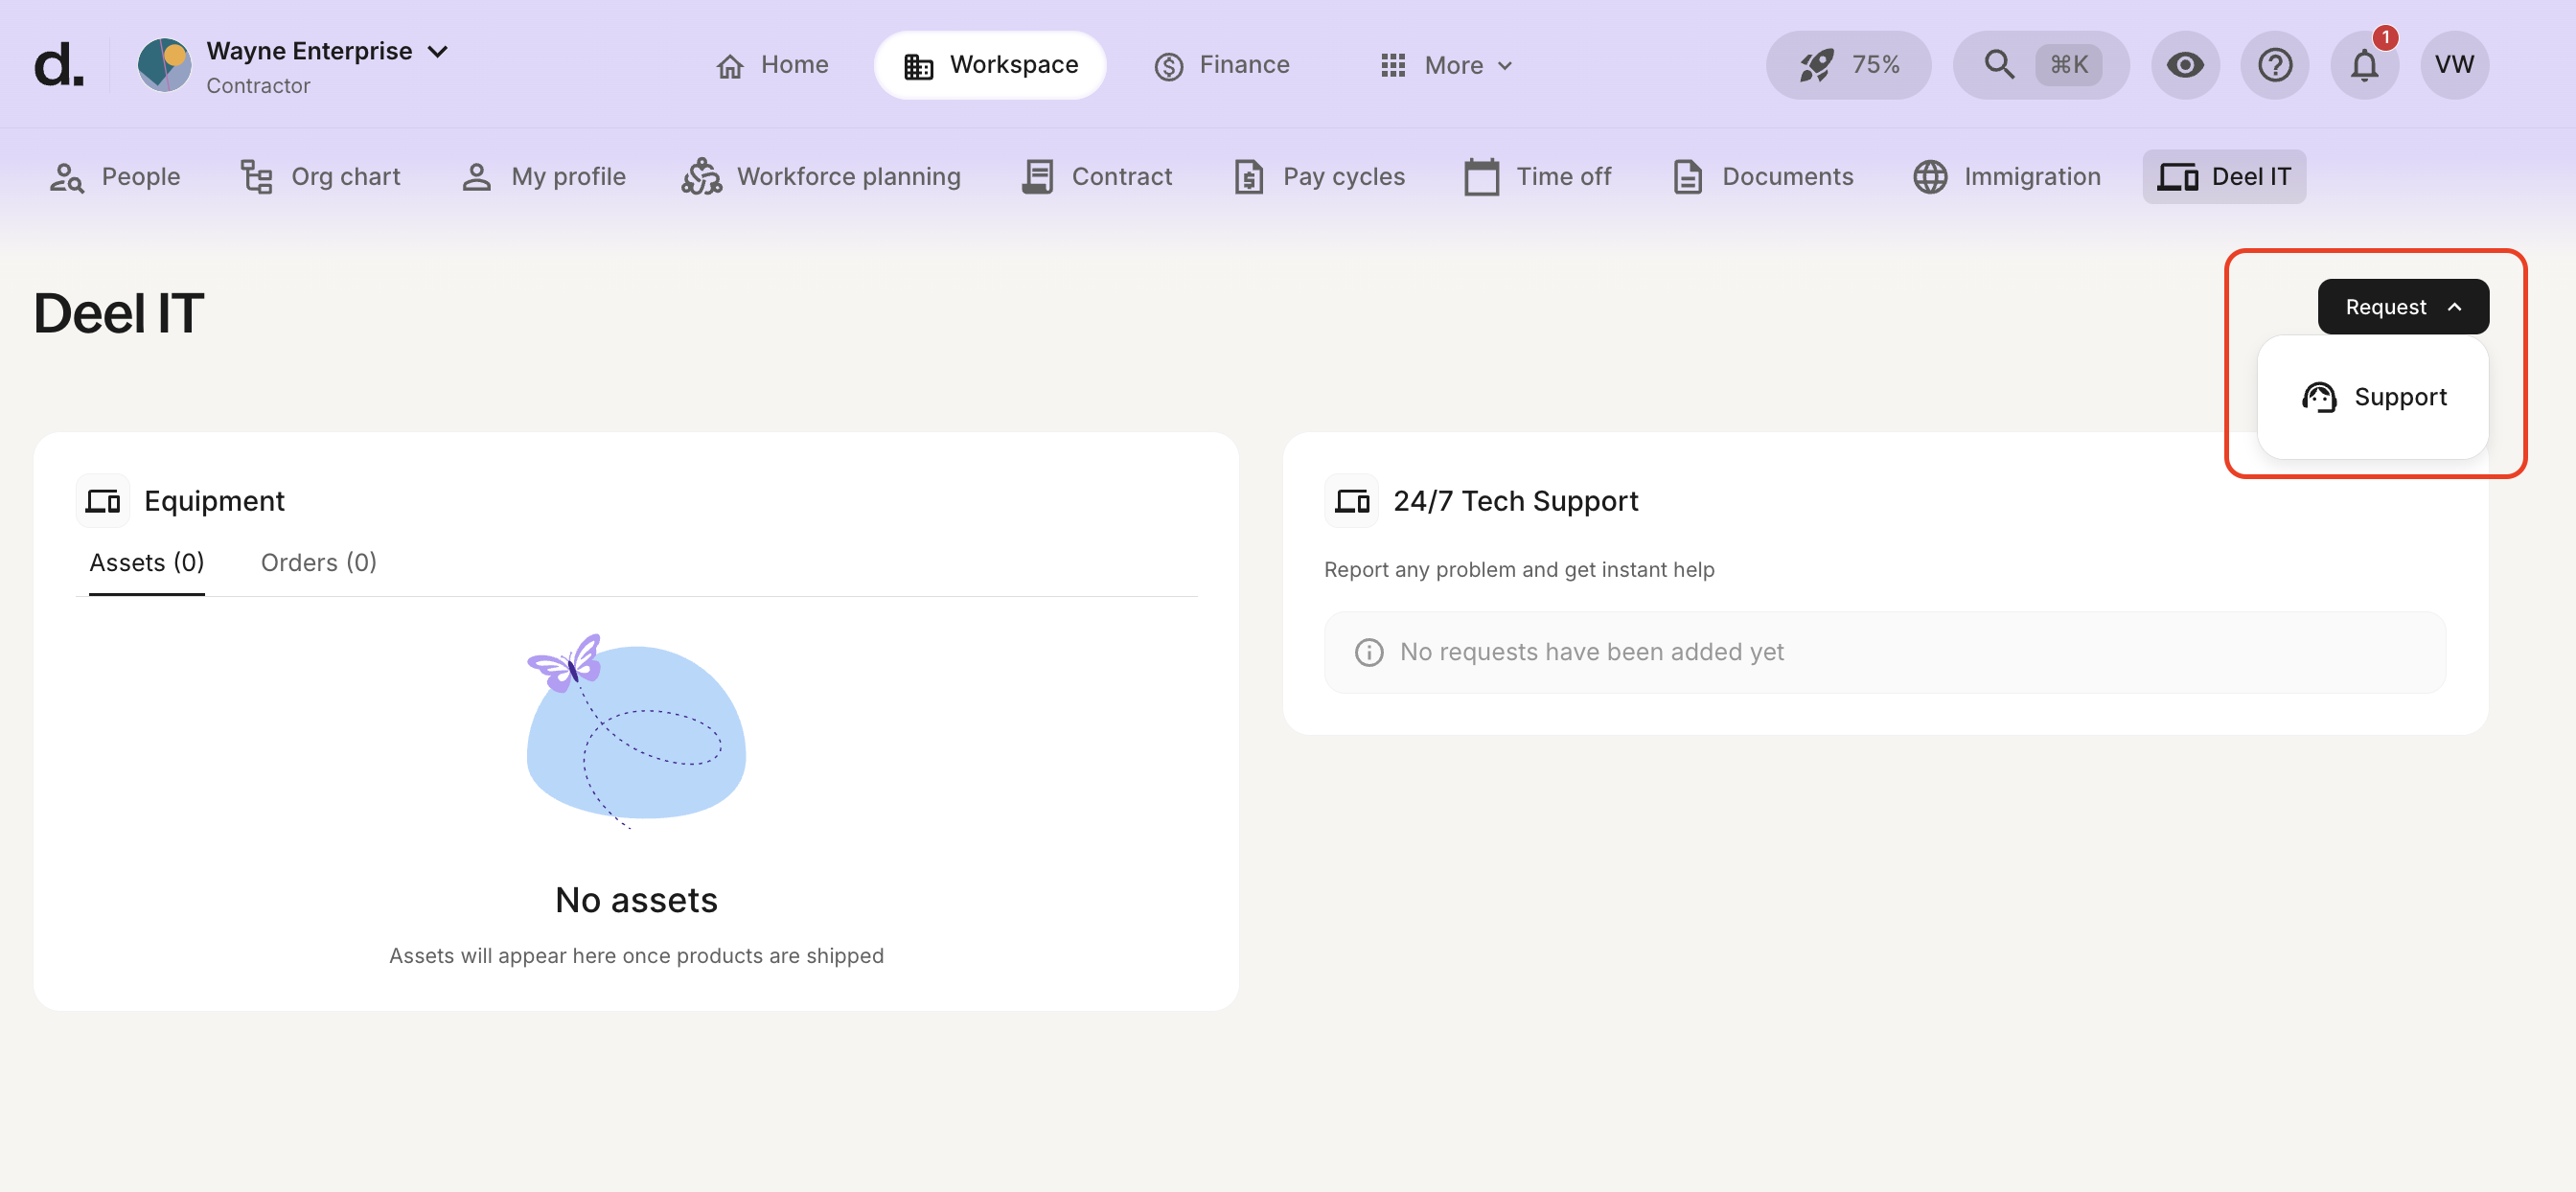Viewport: 2576px width, 1192px height.
Task: Expand the Wayne Enterprise account switcher
Action: (x=437, y=51)
